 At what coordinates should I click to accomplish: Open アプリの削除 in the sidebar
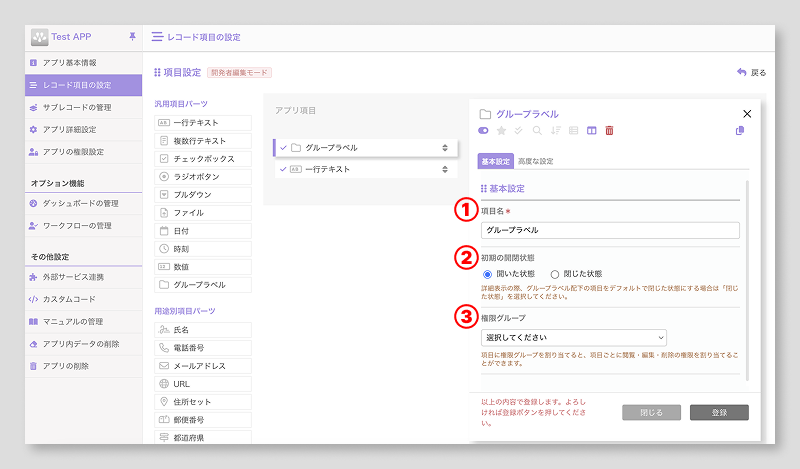(84, 366)
